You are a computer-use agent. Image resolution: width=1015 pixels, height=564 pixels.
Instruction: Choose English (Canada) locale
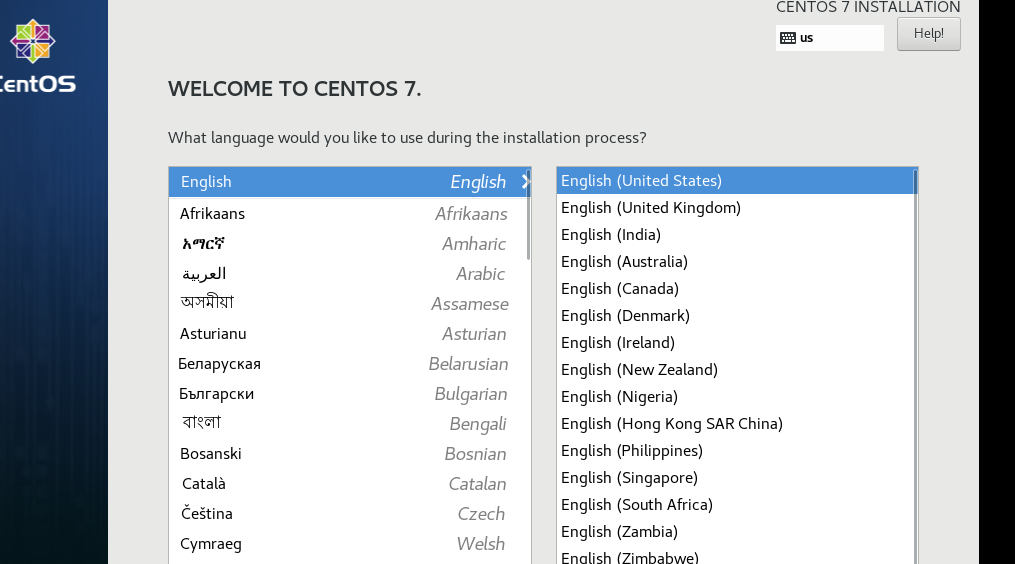735,289
